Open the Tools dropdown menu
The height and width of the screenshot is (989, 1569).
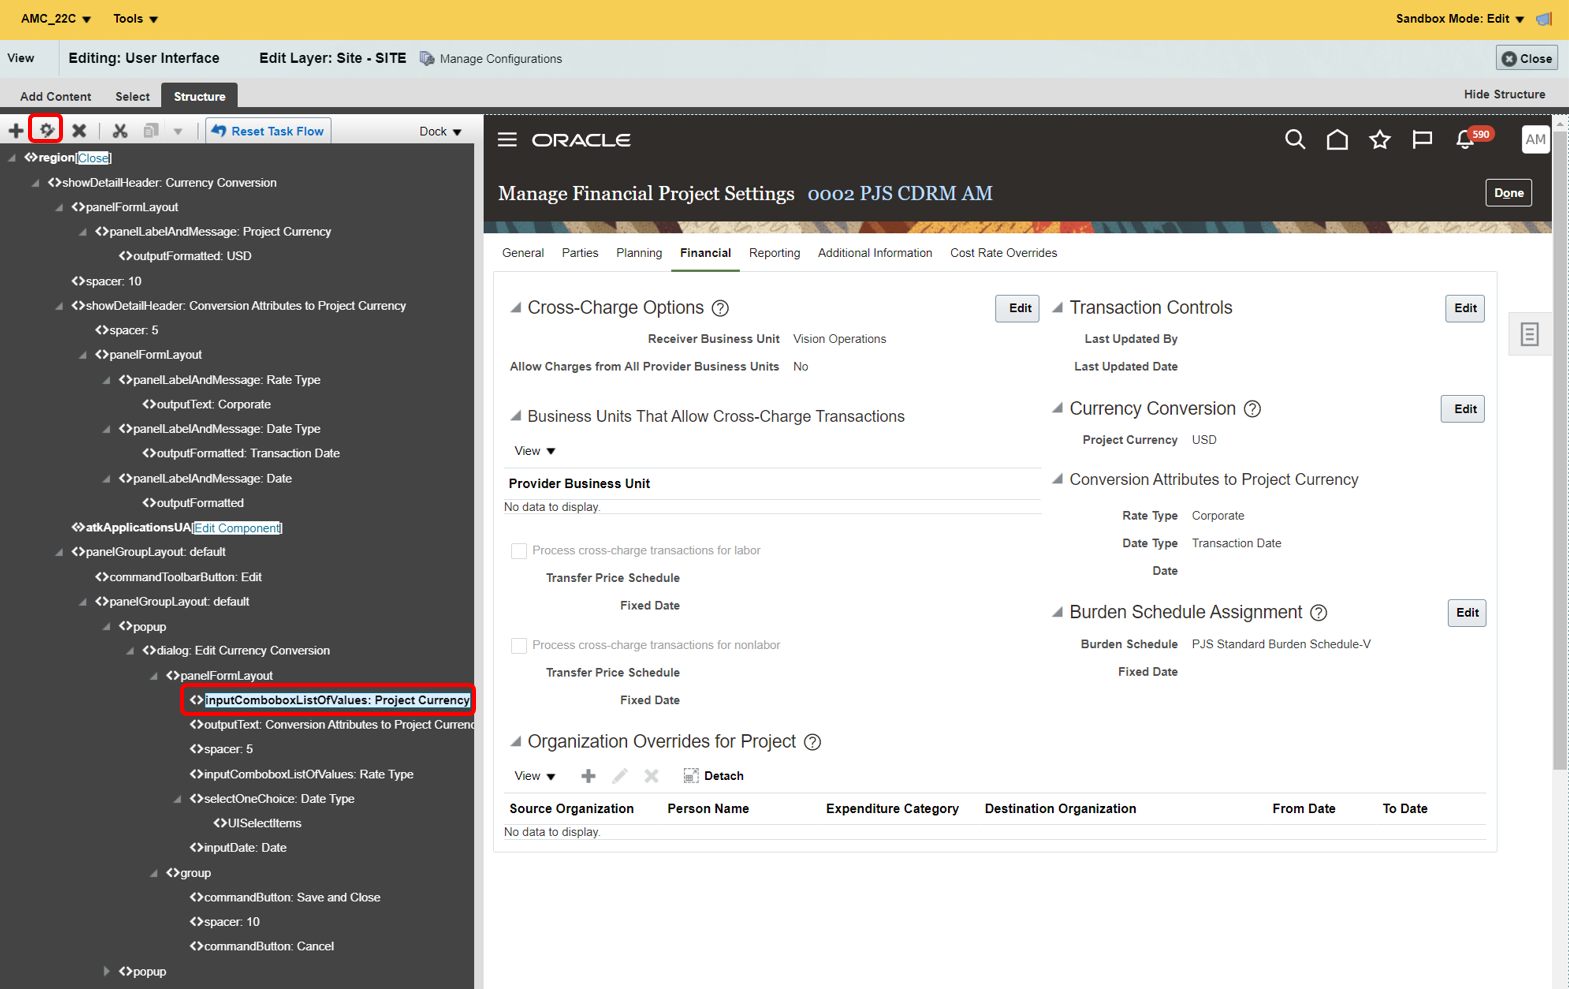(136, 19)
